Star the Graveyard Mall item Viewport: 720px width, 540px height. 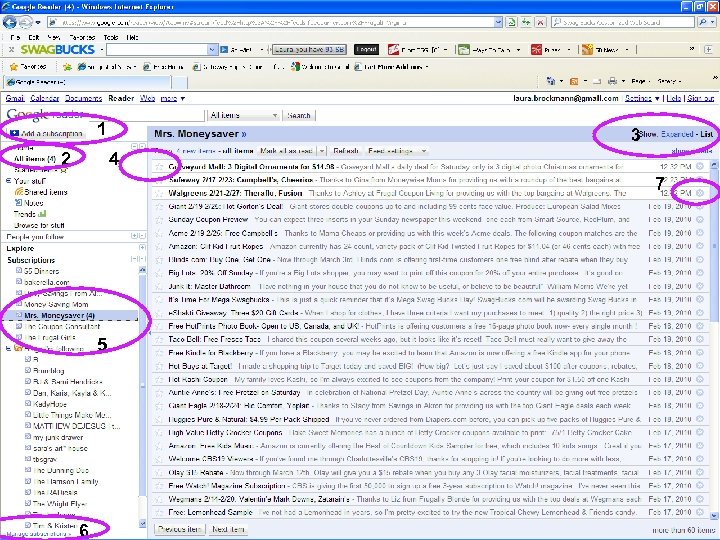(x=159, y=167)
